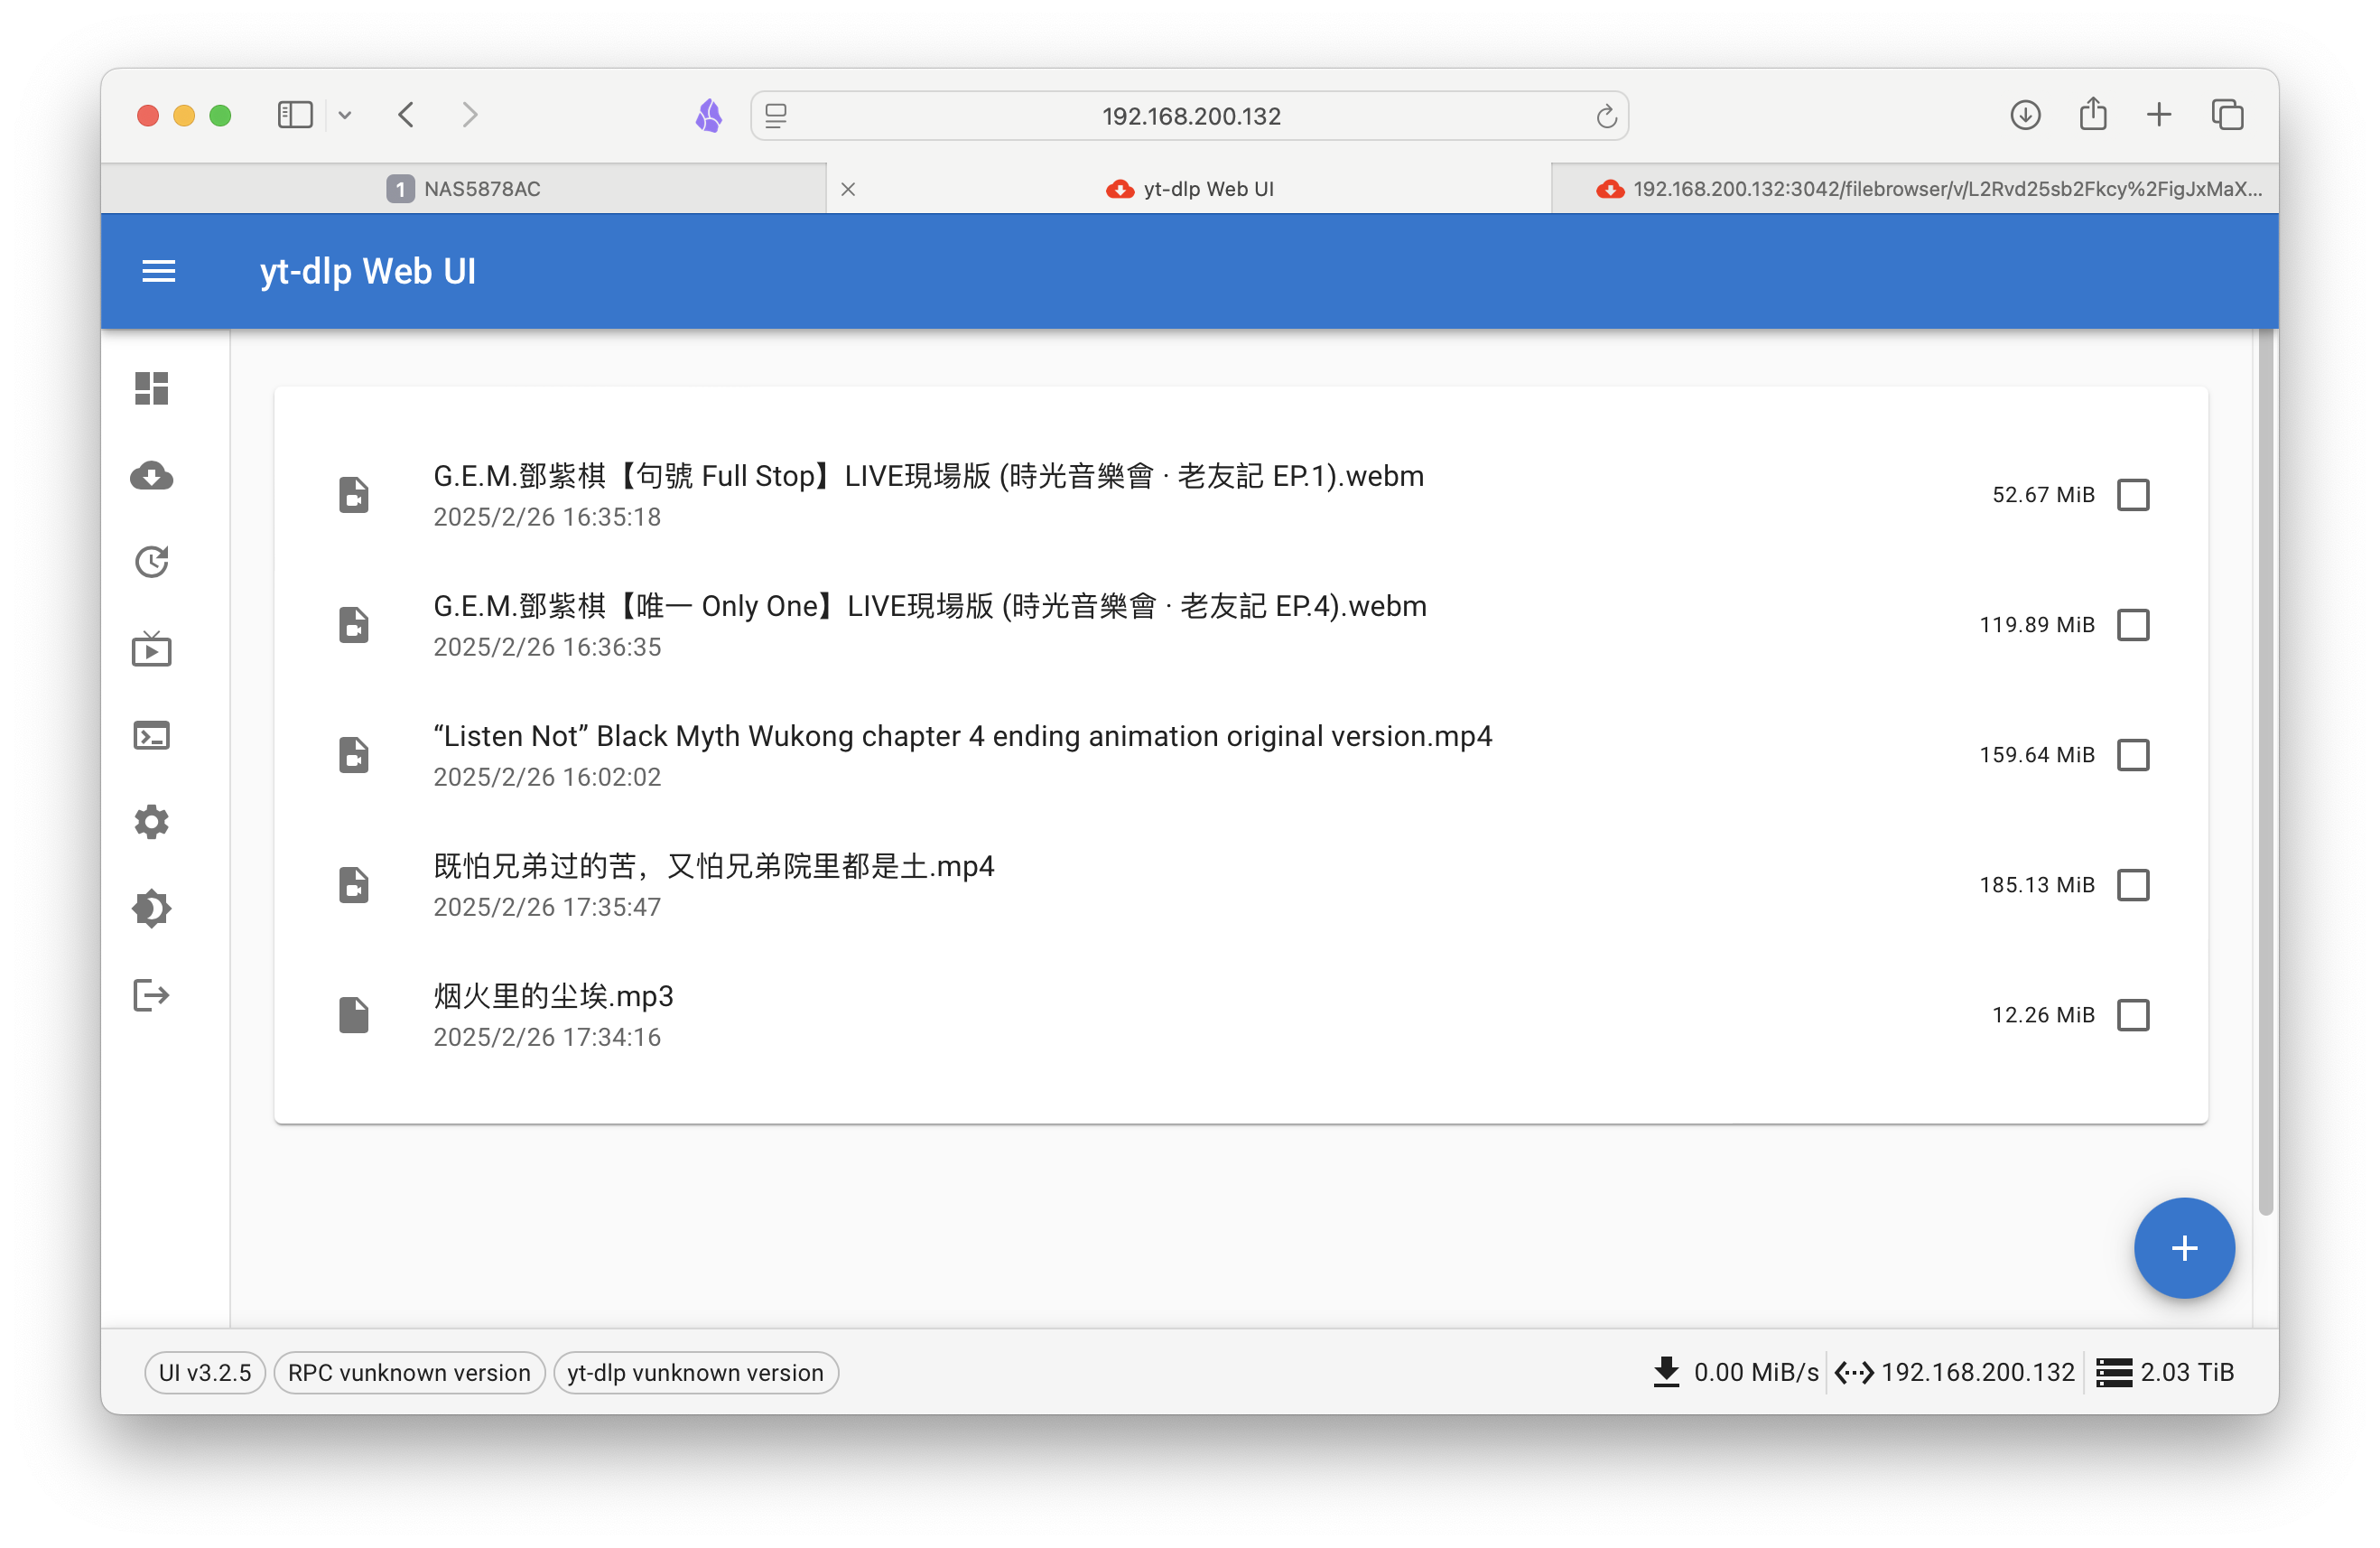Open the dashboard grid icon in sidebar
This screenshot has width=2380, height=1548.
tap(152, 388)
